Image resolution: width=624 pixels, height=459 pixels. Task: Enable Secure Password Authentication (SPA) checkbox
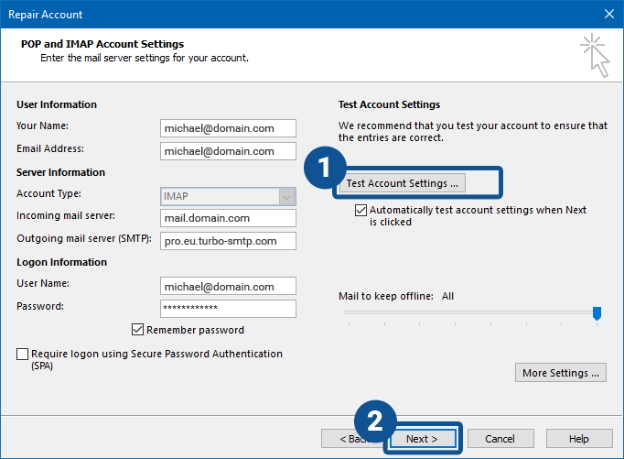pyautogui.click(x=22, y=354)
